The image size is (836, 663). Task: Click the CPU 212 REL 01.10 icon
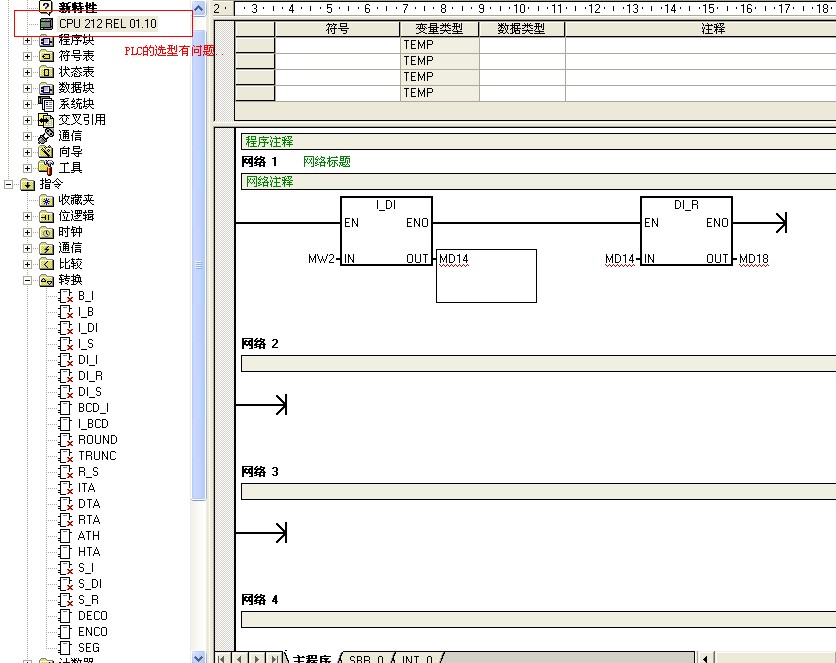(46, 23)
